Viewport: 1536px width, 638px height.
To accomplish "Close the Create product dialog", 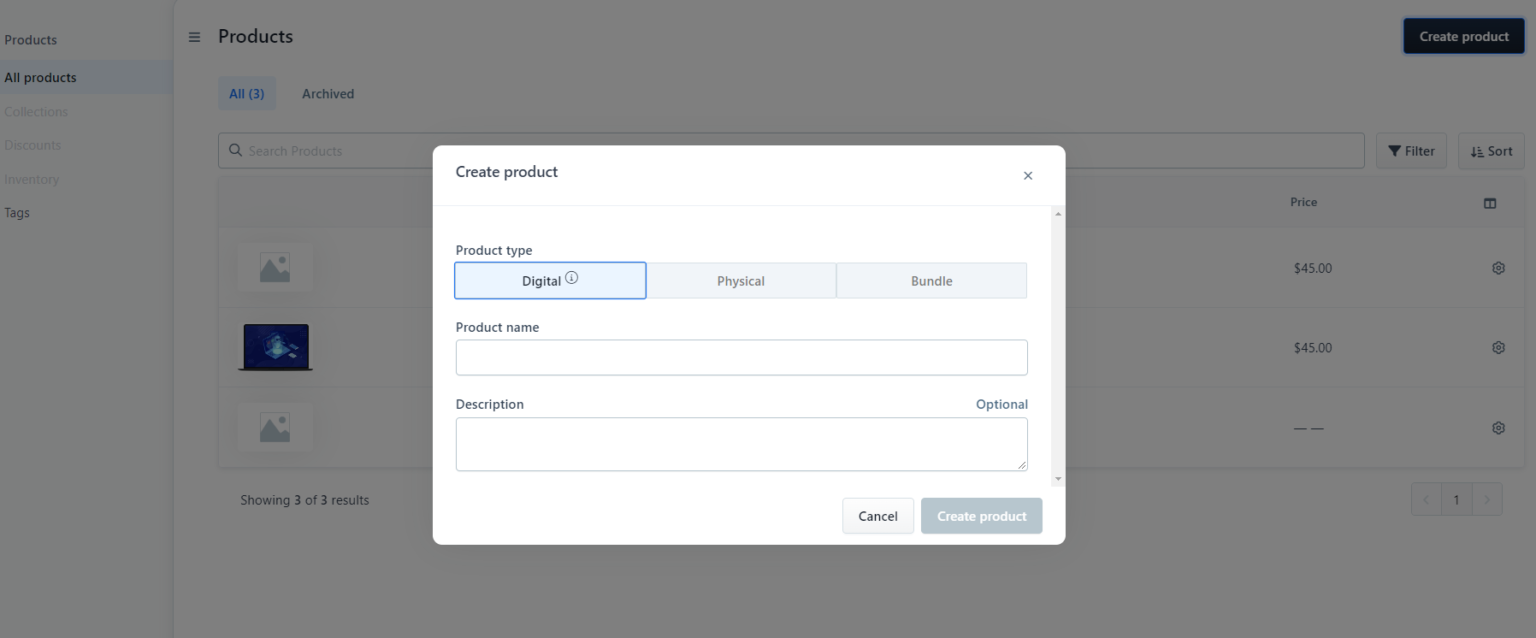I will 1027,176.
